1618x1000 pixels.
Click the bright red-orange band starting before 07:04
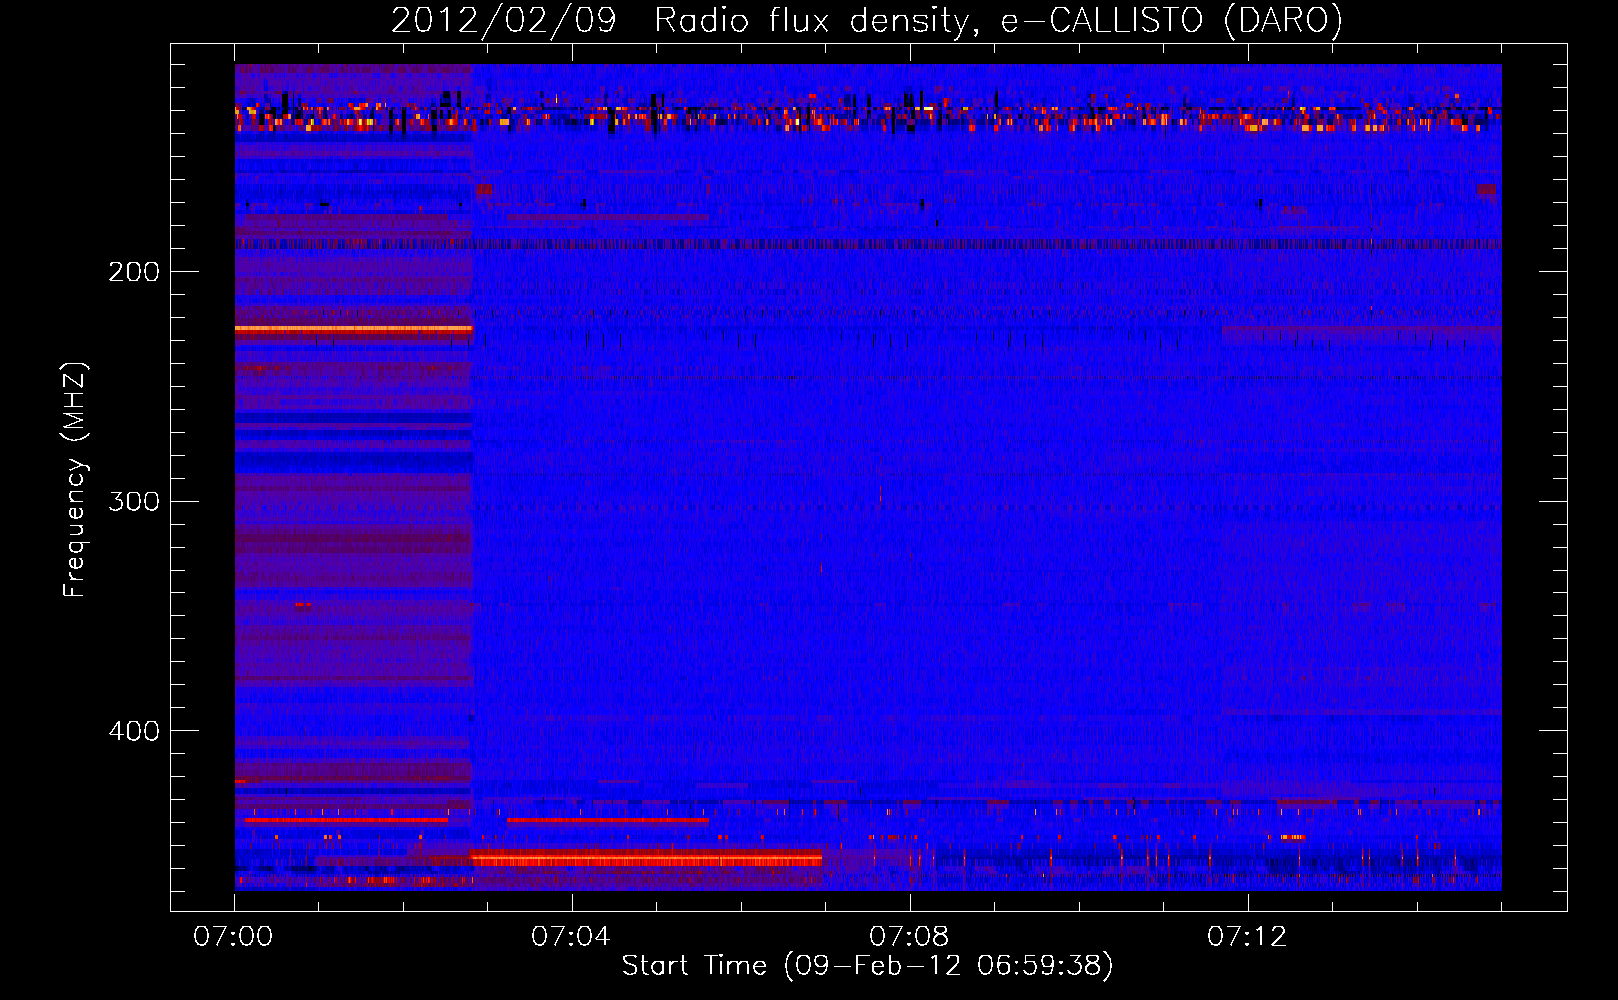646,858
